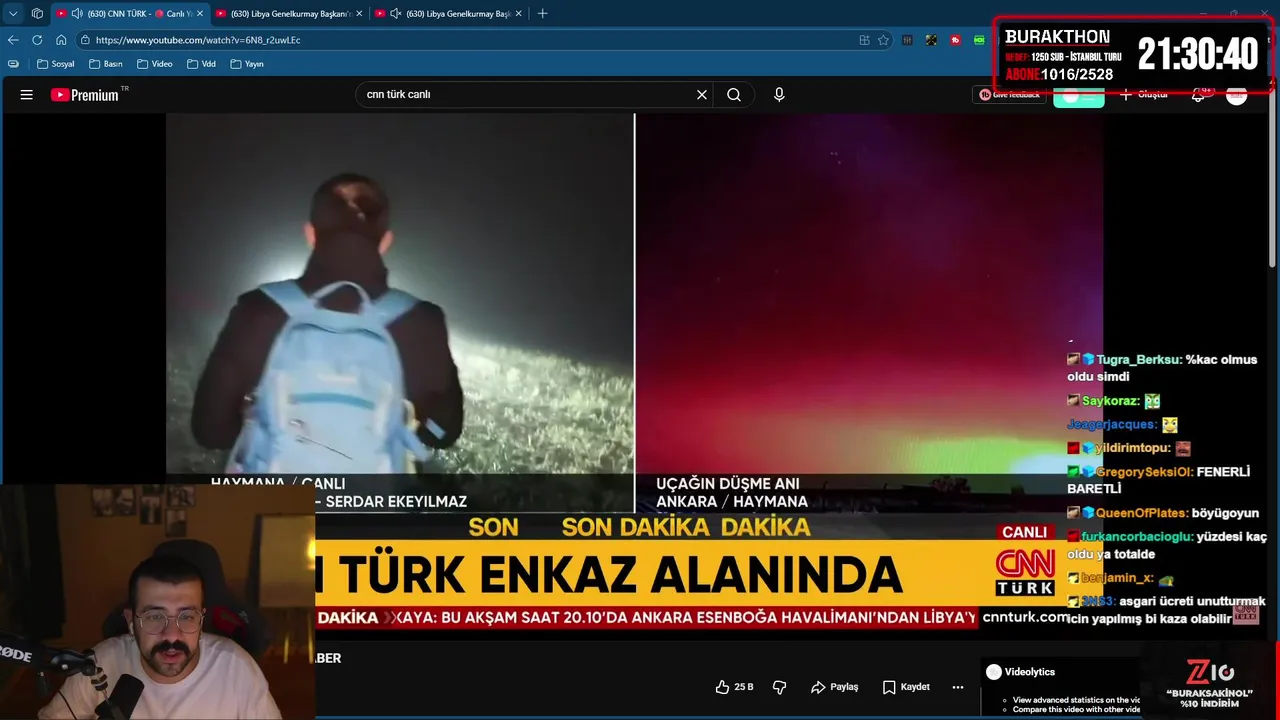Switch to second Libya Genelkurmay Başkanı tab
This screenshot has height=720, width=1280.
[x=289, y=13]
